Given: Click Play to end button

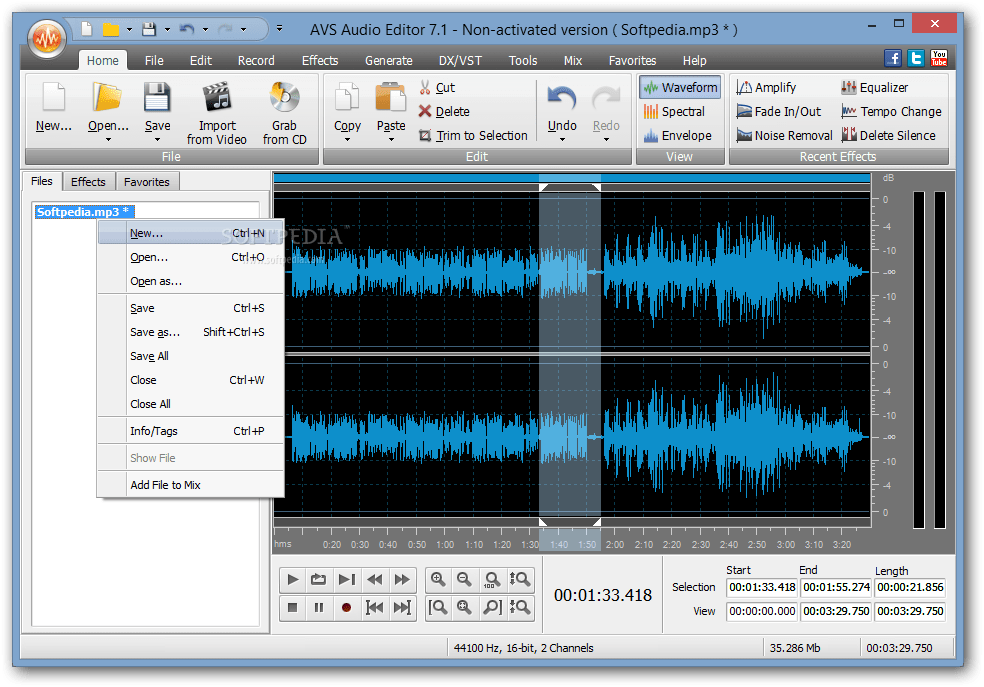Looking at the screenshot, I should coord(346,580).
